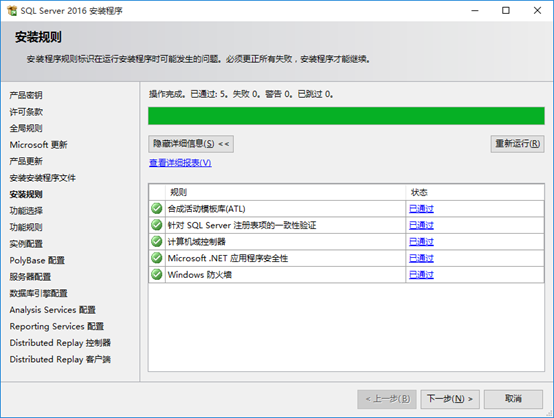
Task: Select PolyBase 配置 step in sidebar
Action: (x=37, y=260)
